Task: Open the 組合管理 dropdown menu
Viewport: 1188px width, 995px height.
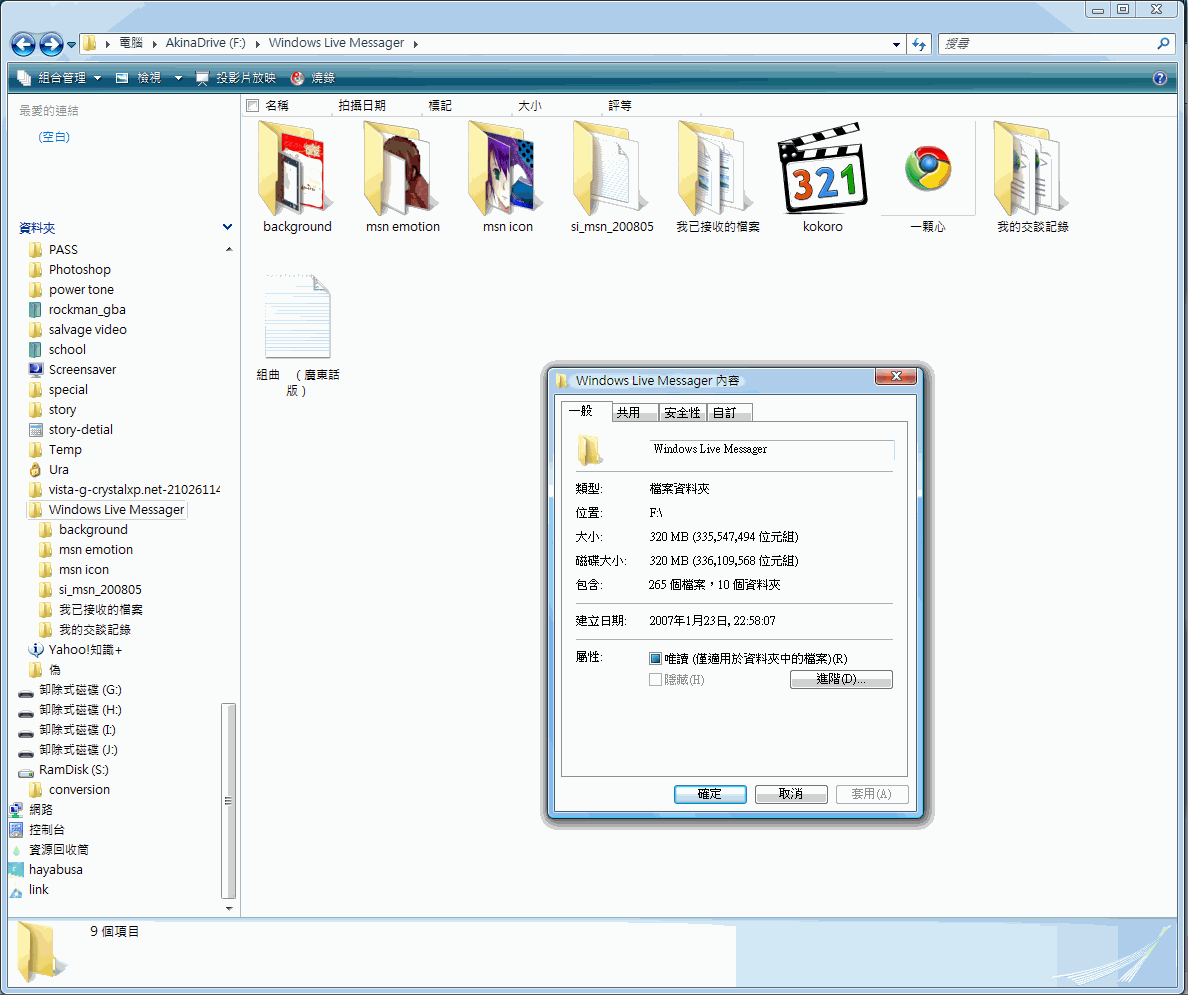Action: (x=59, y=78)
